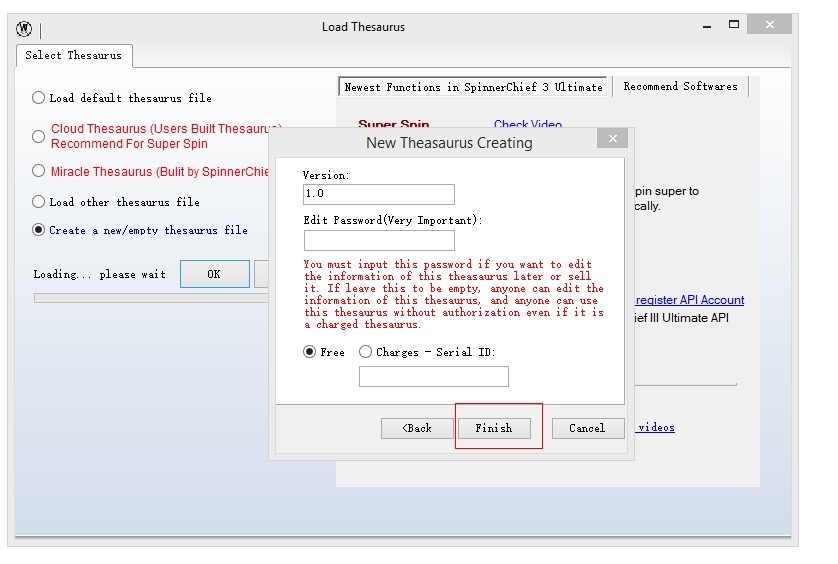Screen dimensions: 838x564
Task: Open the Check Video link
Action: 527,125
